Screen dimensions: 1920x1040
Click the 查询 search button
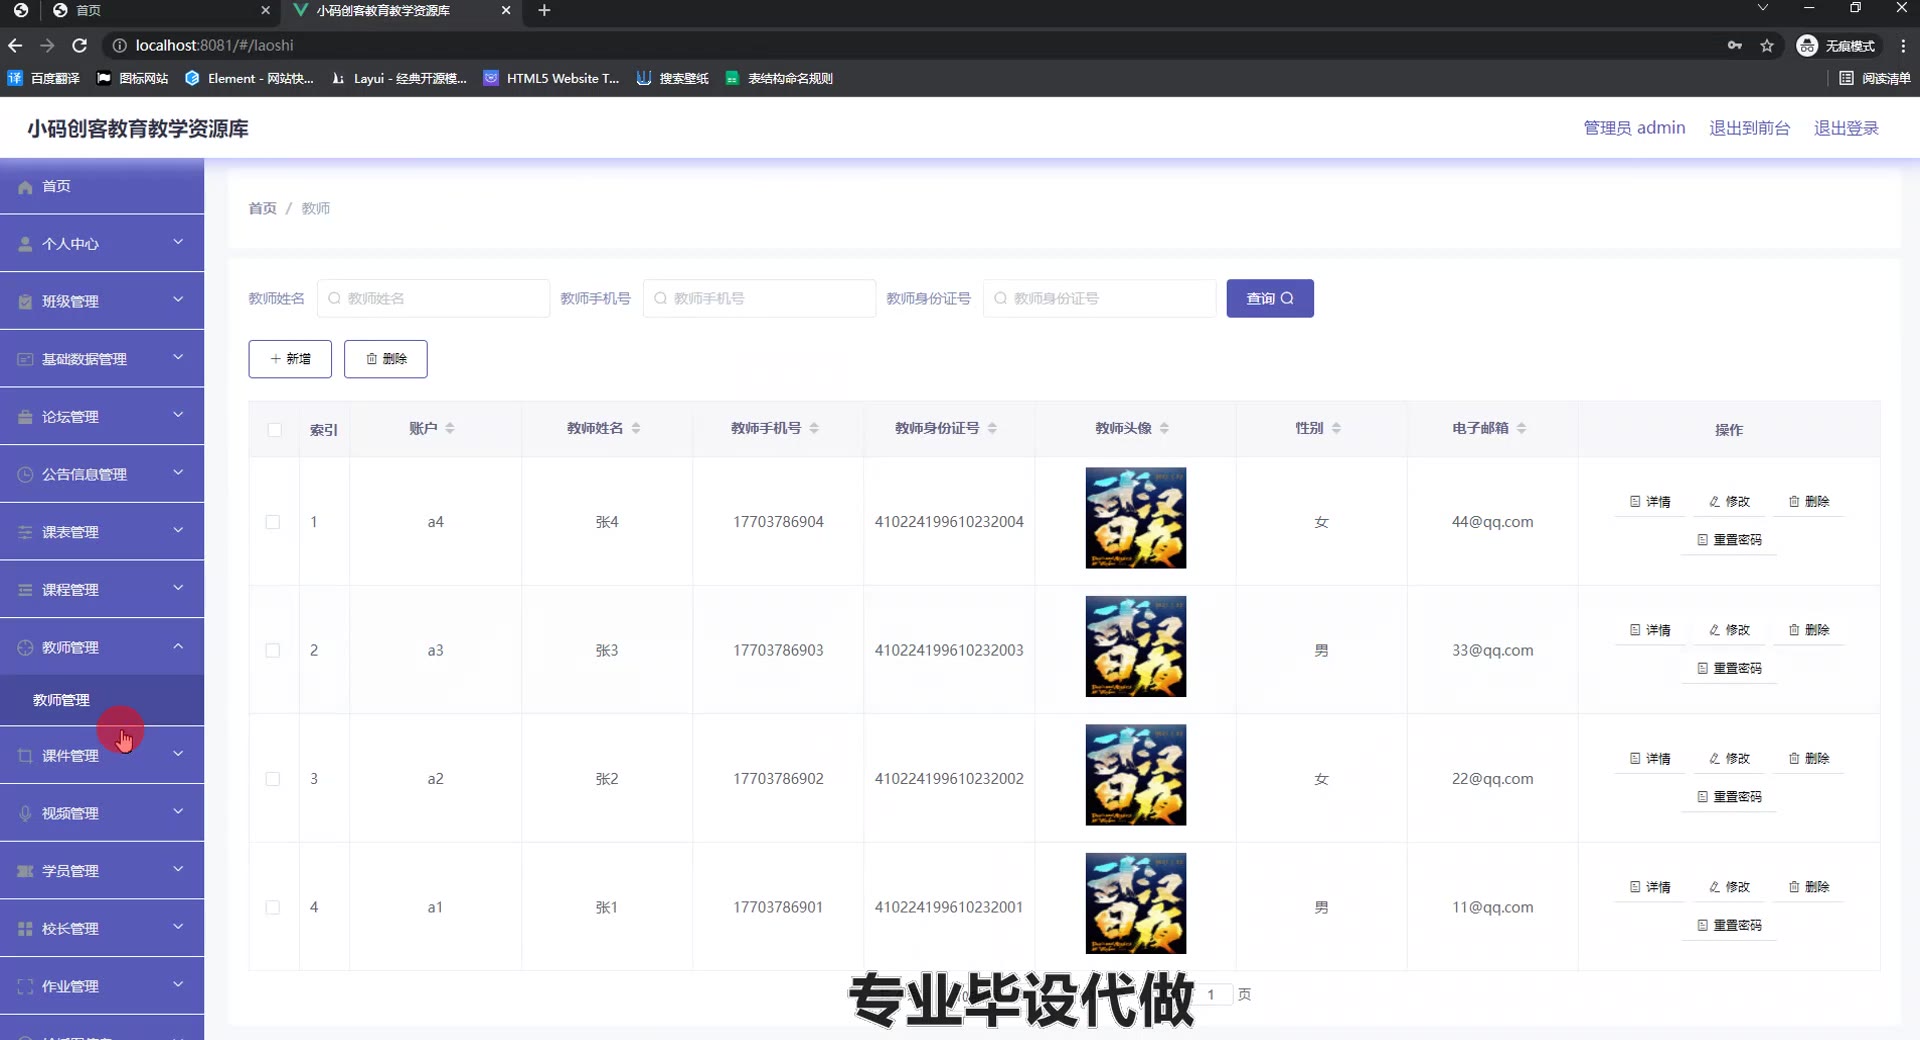pos(1269,298)
